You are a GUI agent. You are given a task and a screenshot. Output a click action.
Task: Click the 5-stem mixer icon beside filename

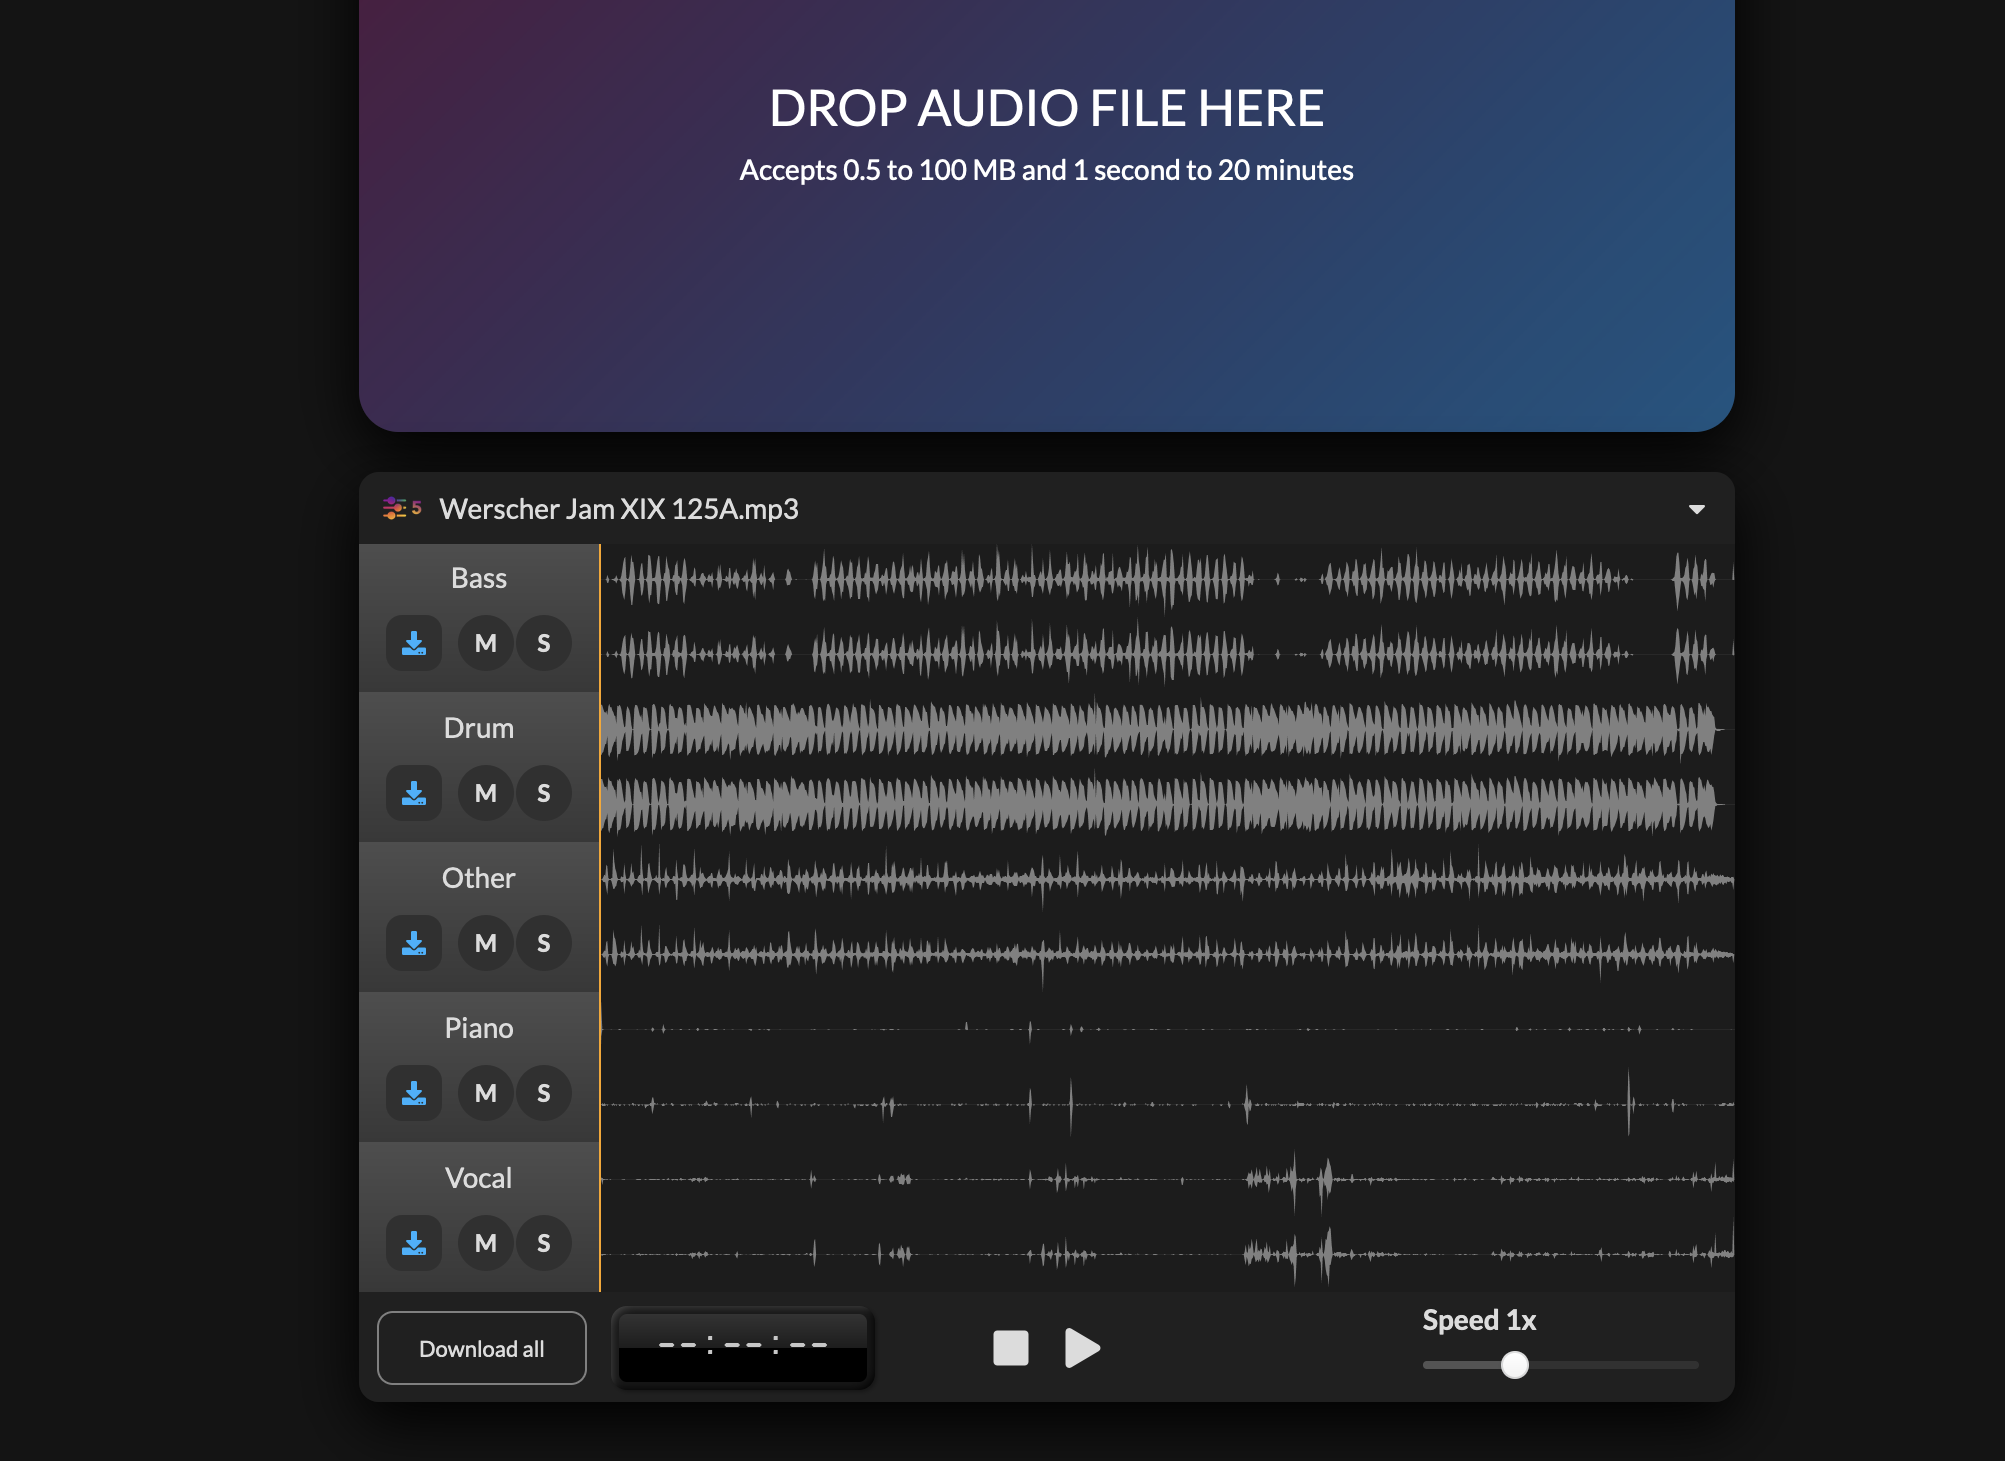tap(401, 508)
